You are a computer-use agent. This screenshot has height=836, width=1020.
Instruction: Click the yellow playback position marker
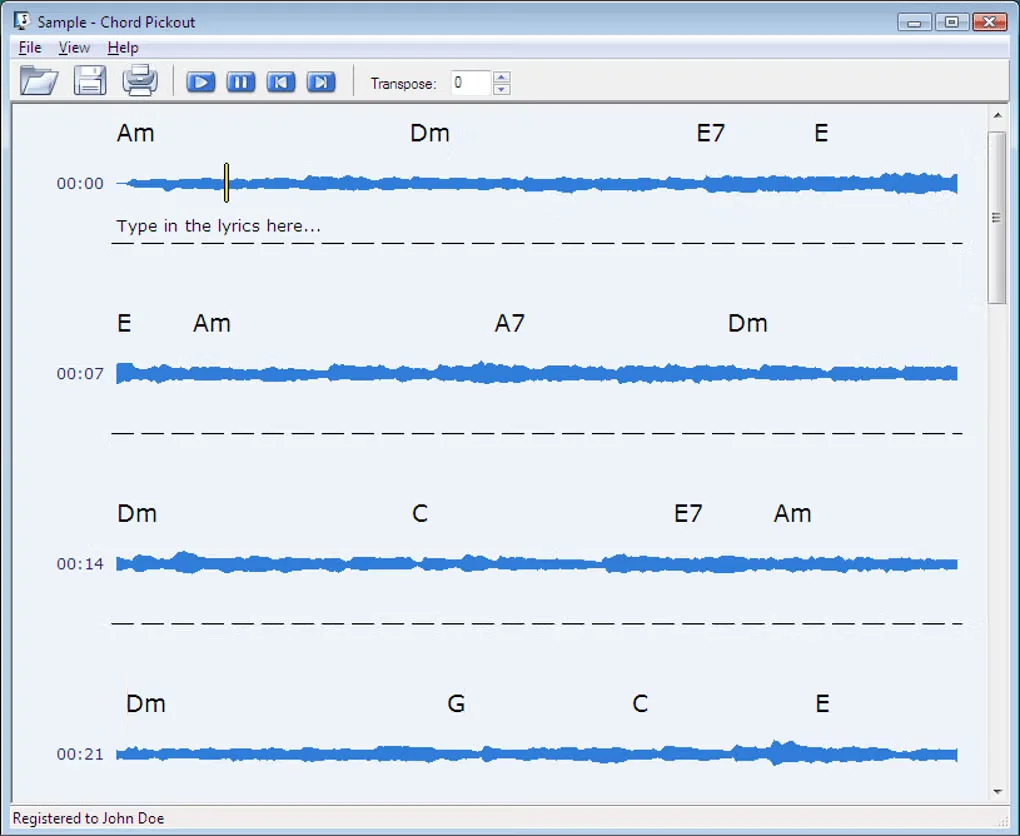pyautogui.click(x=226, y=183)
